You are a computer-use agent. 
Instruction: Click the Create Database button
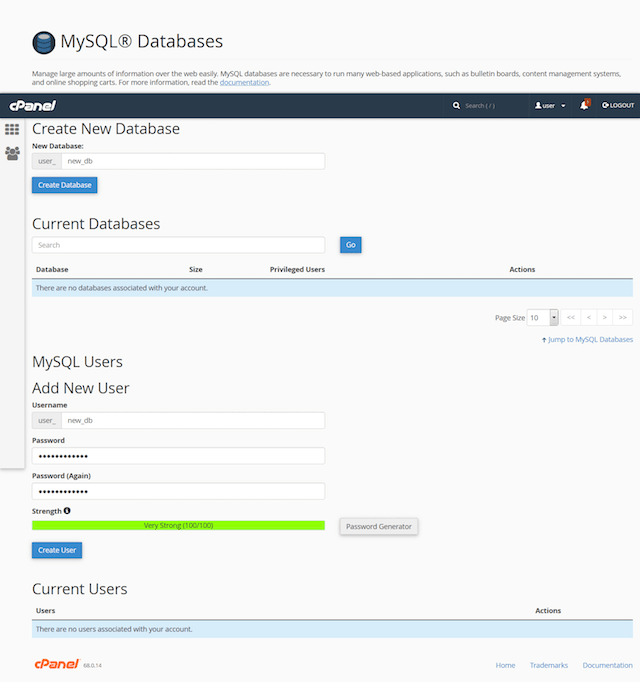[x=64, y=185]
